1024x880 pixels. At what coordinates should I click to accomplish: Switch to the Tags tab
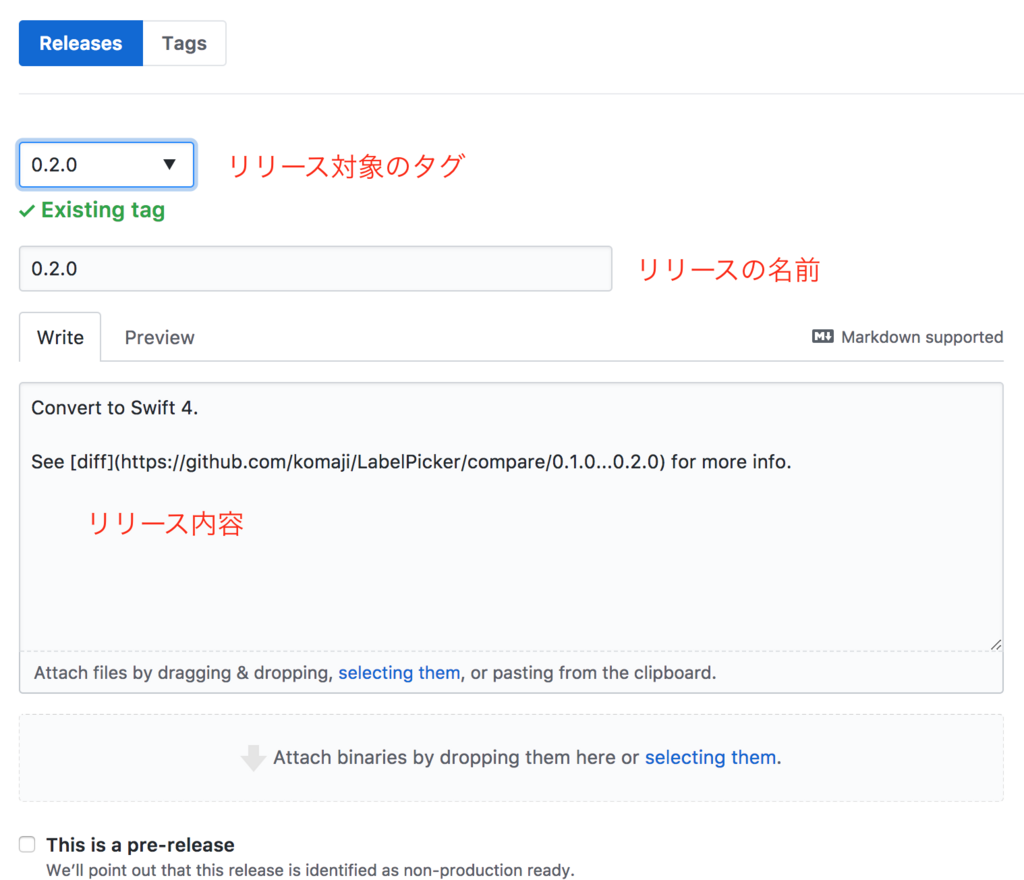[184, 43]
